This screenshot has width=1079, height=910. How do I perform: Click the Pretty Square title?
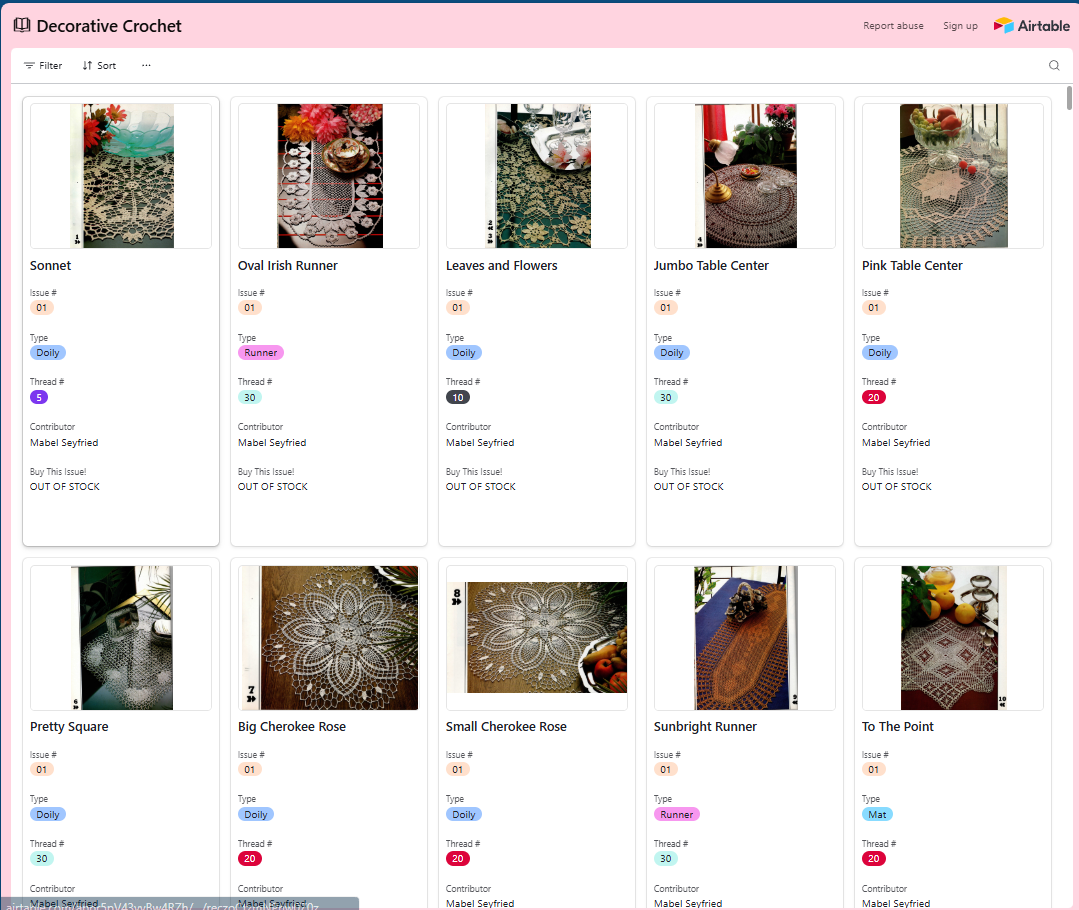(x=69, y=727)
